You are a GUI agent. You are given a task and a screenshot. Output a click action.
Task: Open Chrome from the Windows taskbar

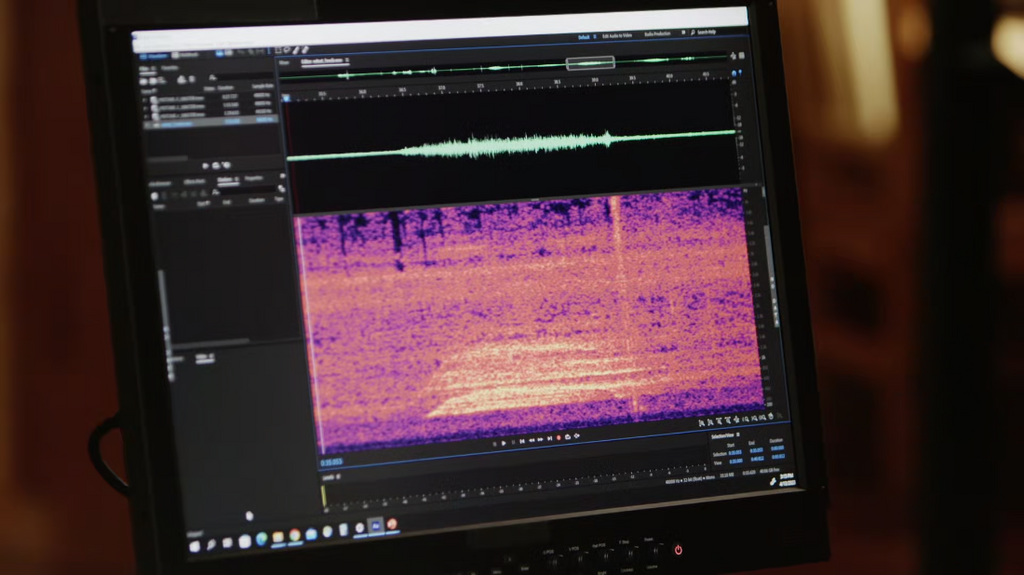(x=295, y=536)
